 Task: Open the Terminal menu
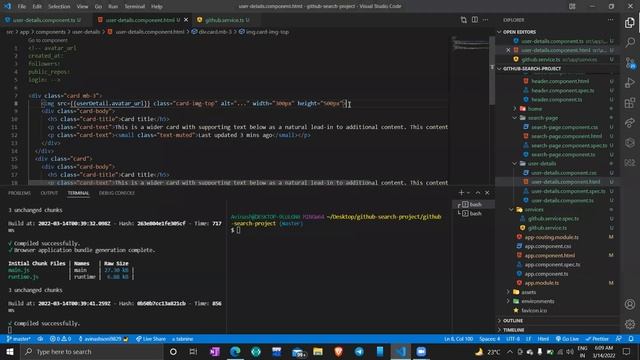(x=135, y=6)
